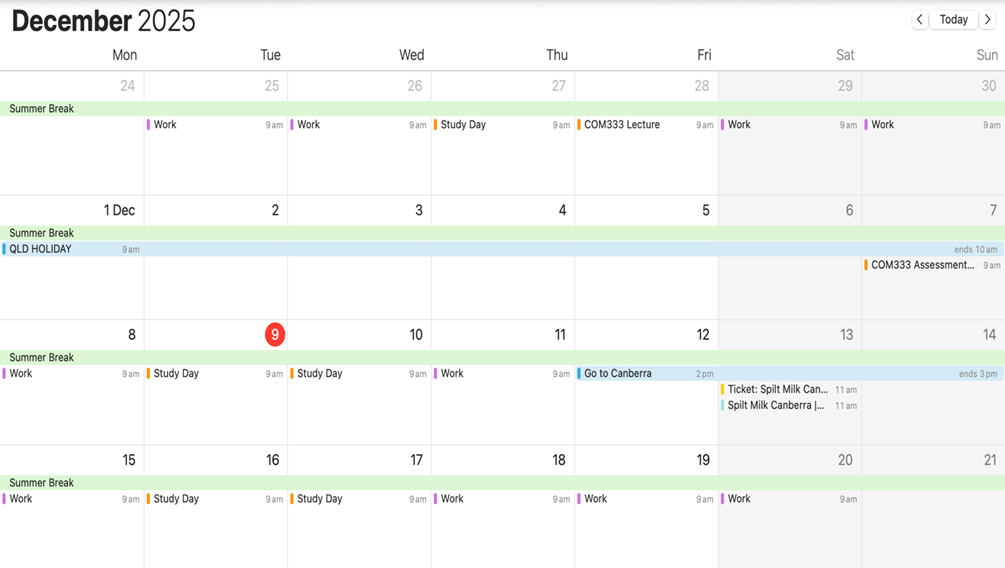Open the Work event on Monday the 8th
This screenshot has height=568, width=1005.
[x=21, y=374]
